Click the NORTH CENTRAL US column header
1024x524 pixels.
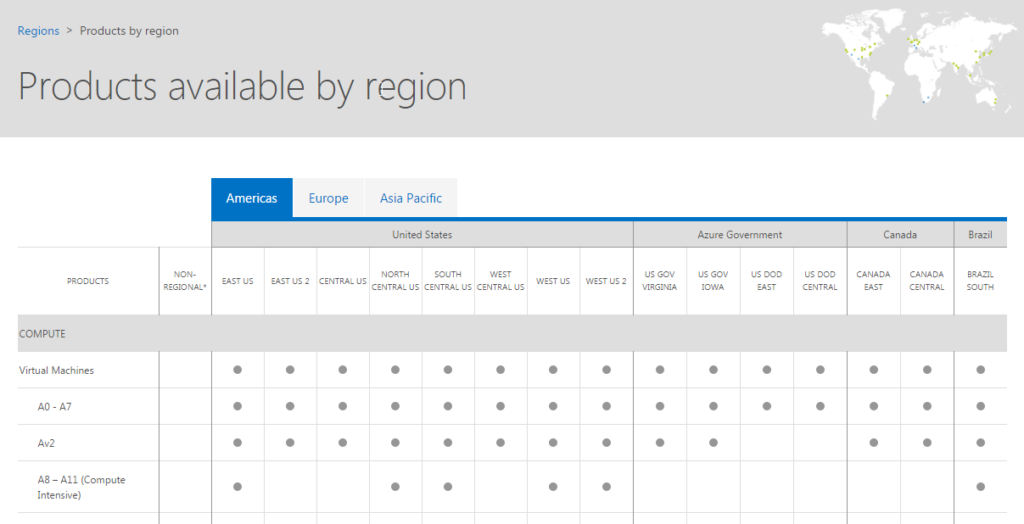point(395,281)
